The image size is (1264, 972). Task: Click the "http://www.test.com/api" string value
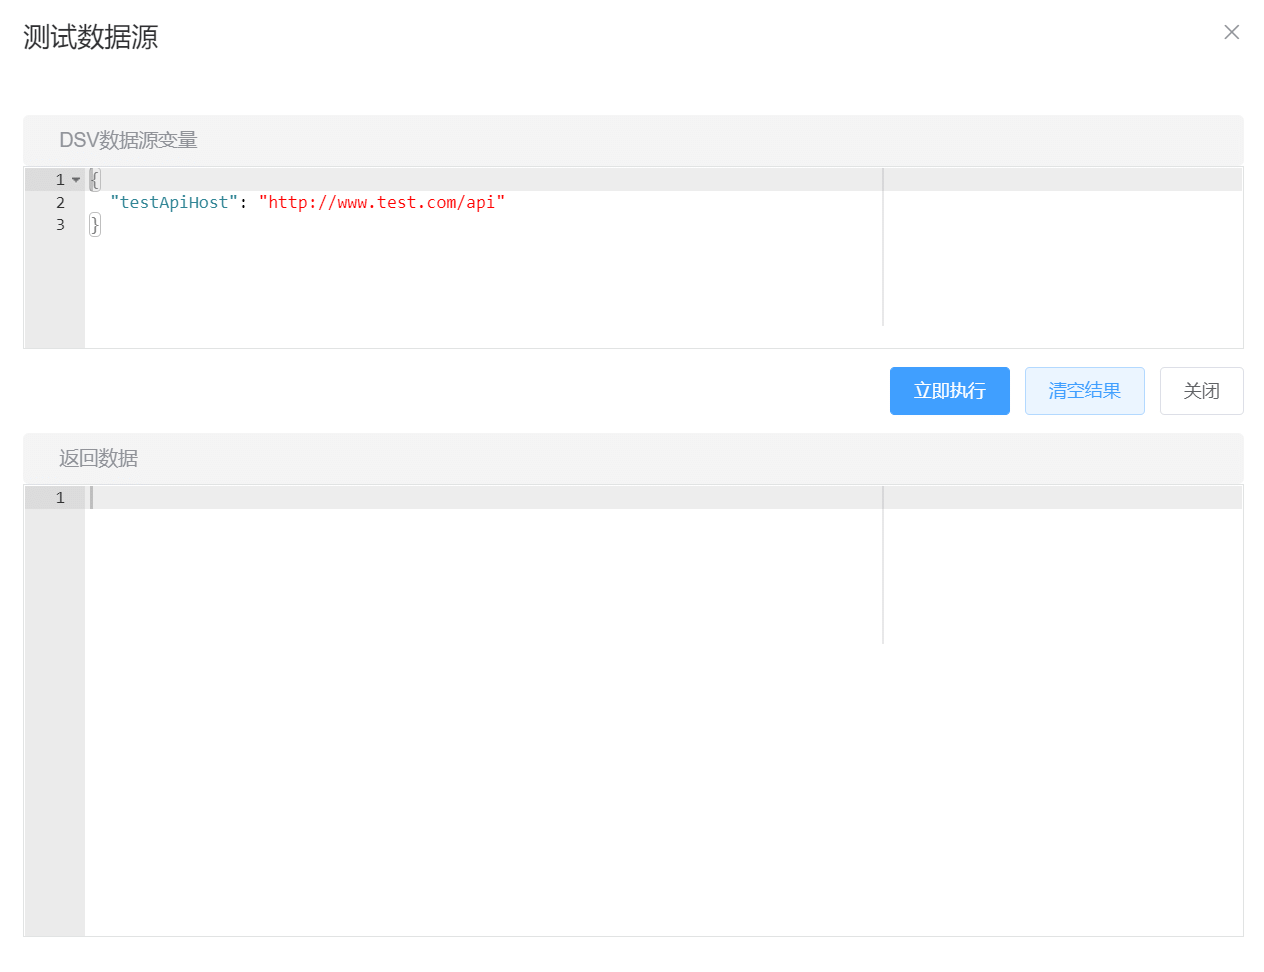click(381, 202)
